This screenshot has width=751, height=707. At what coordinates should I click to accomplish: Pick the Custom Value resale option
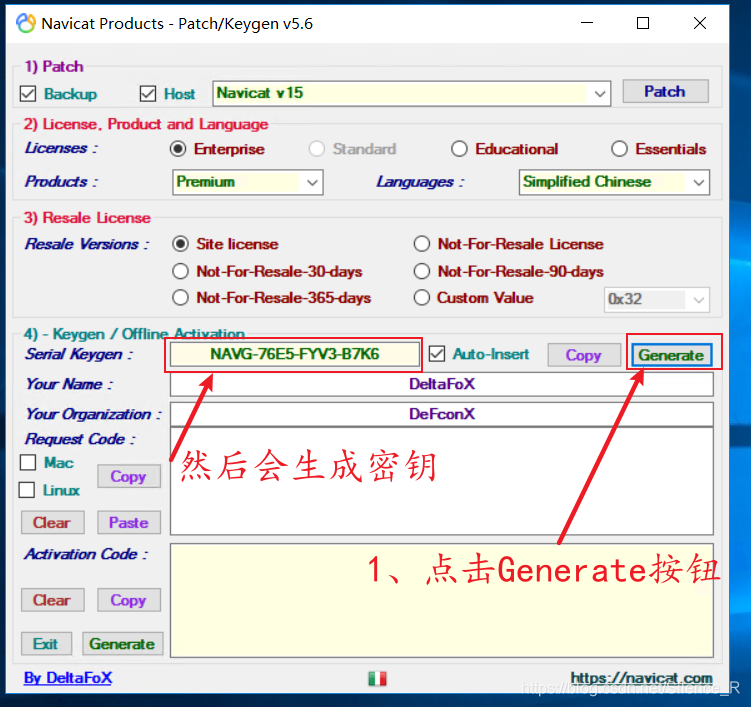tap(421, 298)
